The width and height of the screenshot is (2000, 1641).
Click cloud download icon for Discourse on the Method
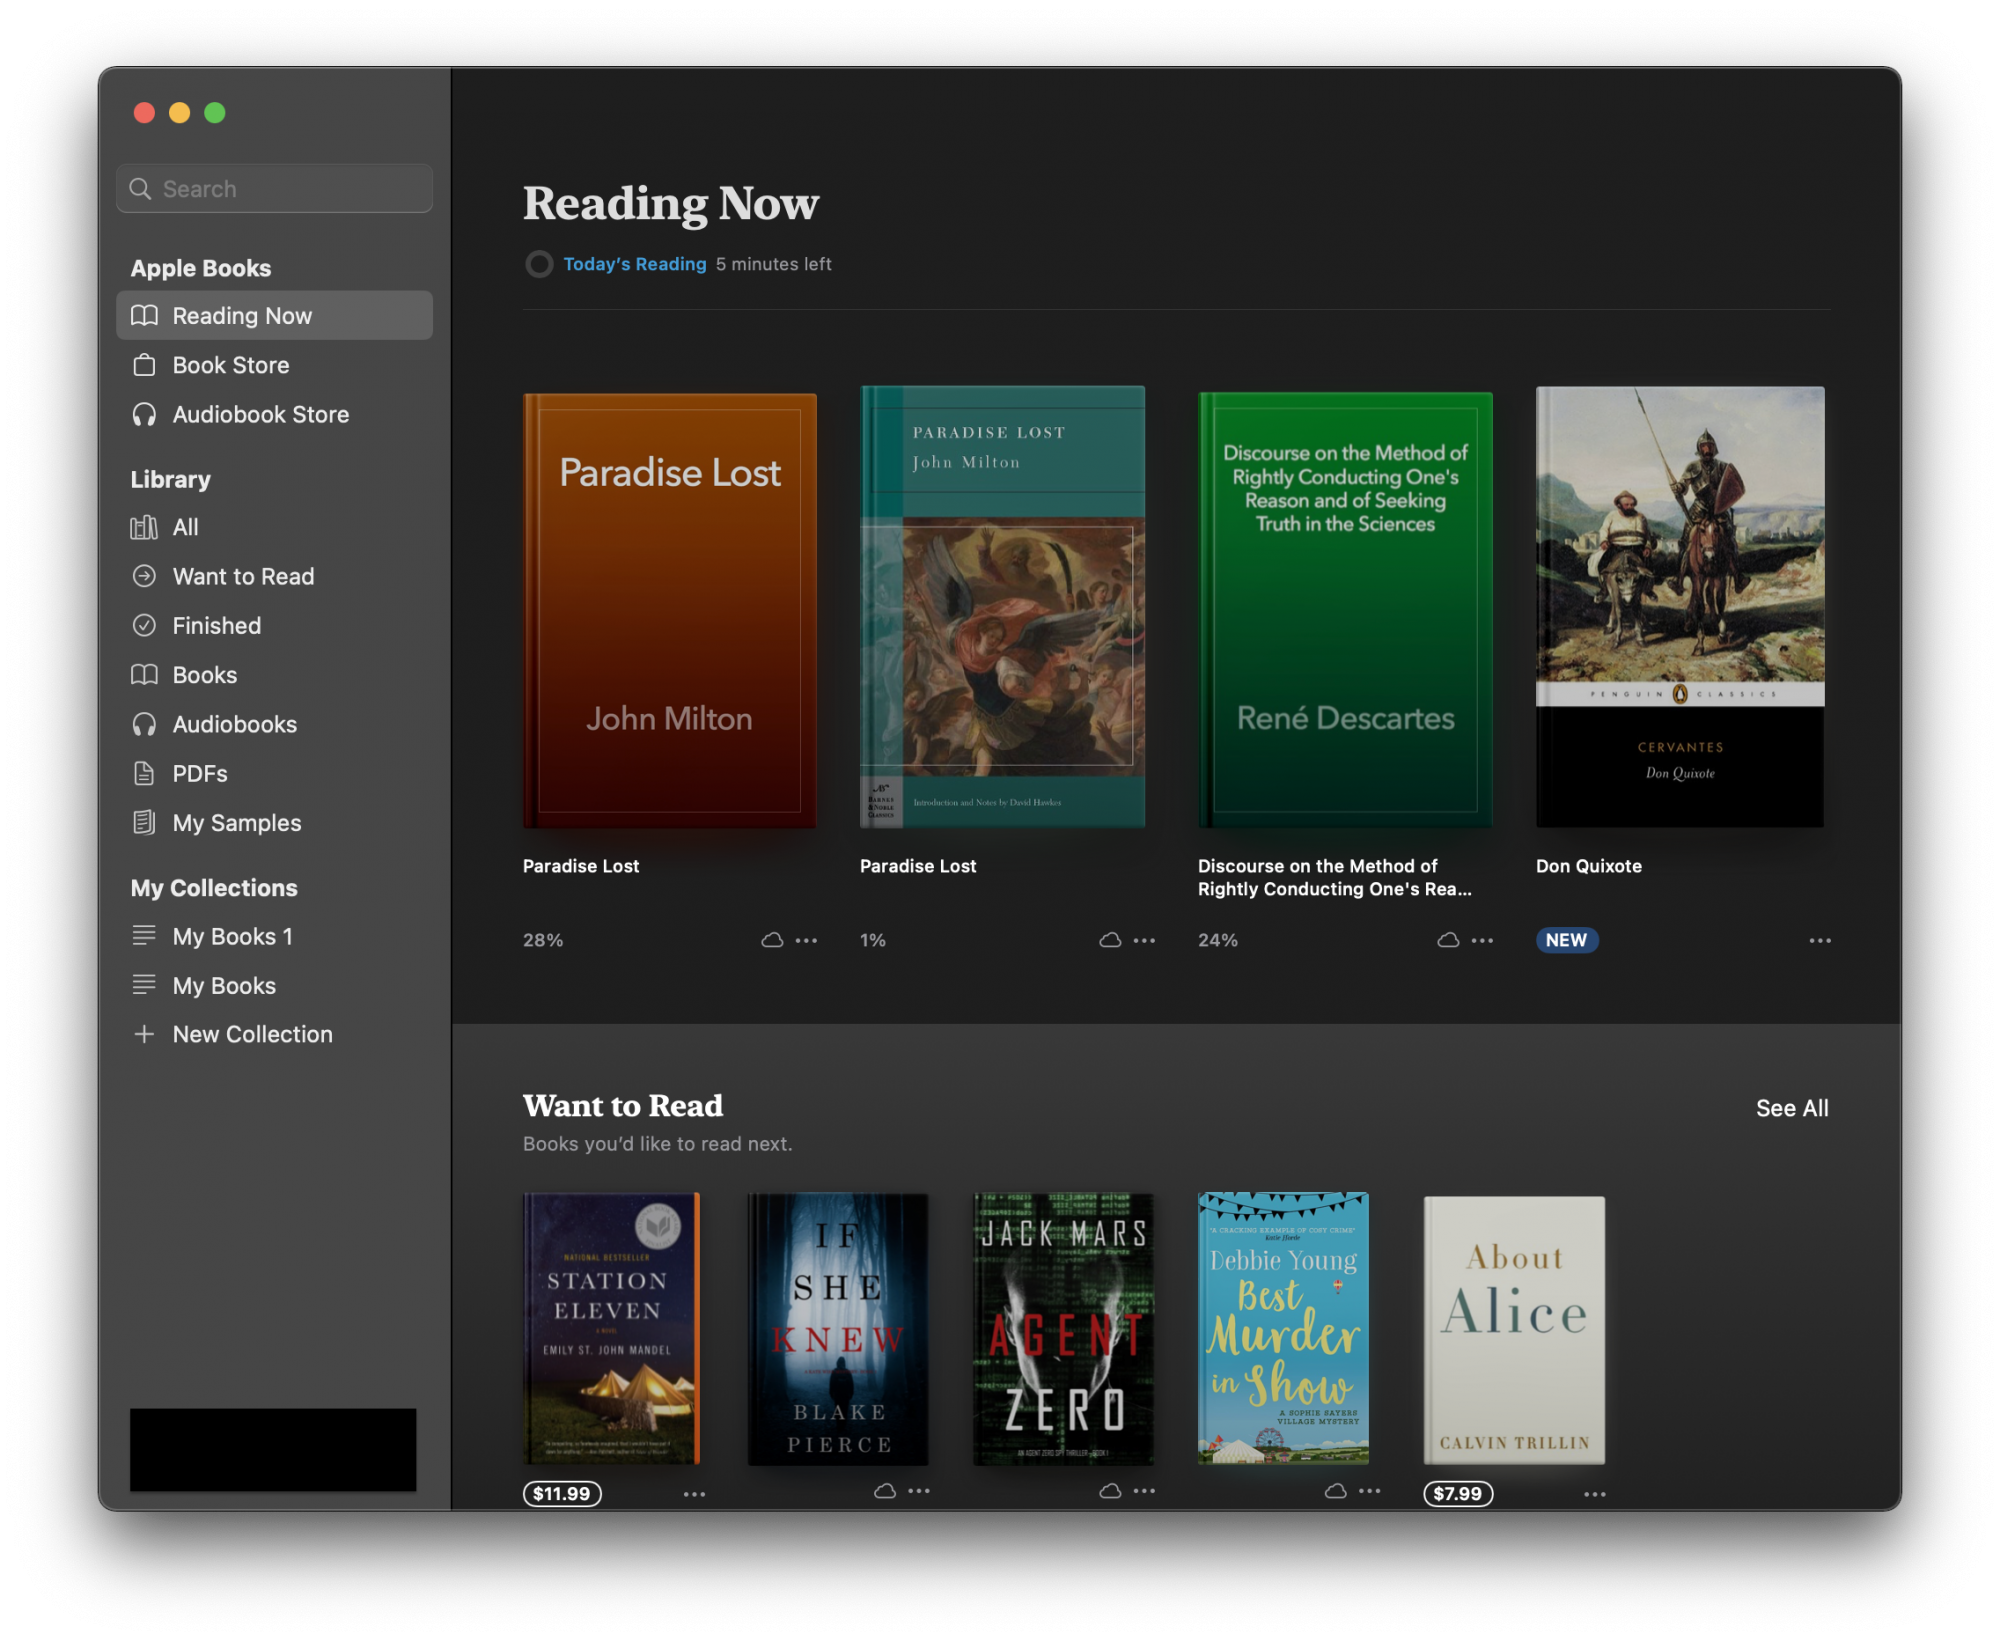[1448, 940]
